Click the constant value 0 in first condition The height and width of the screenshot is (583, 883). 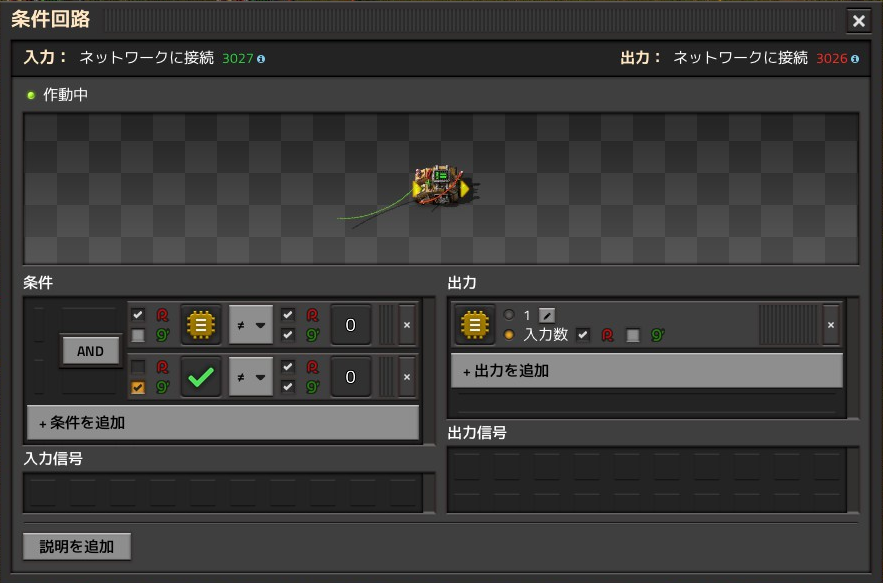(x=350, y=325)
